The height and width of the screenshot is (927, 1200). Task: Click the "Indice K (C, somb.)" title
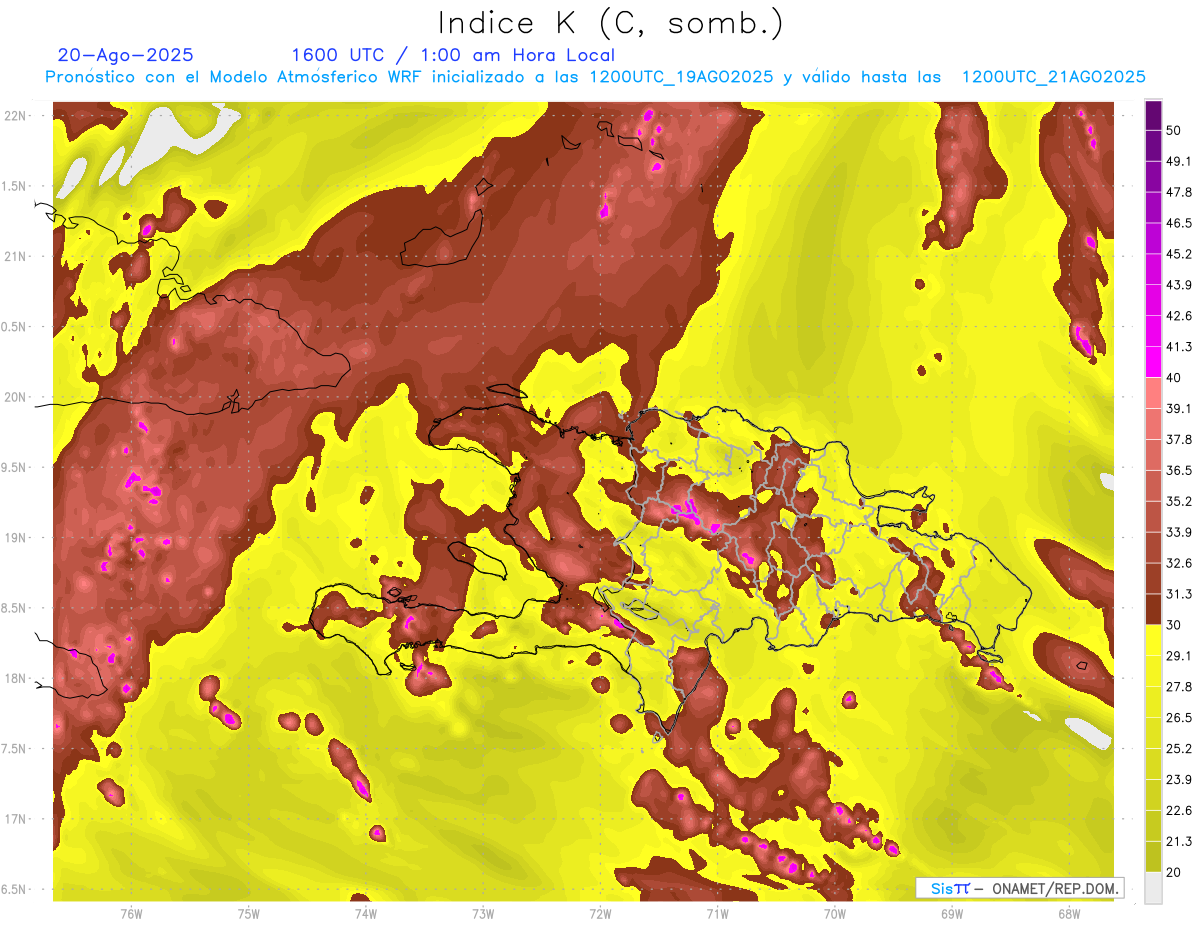tap(611, 23)
